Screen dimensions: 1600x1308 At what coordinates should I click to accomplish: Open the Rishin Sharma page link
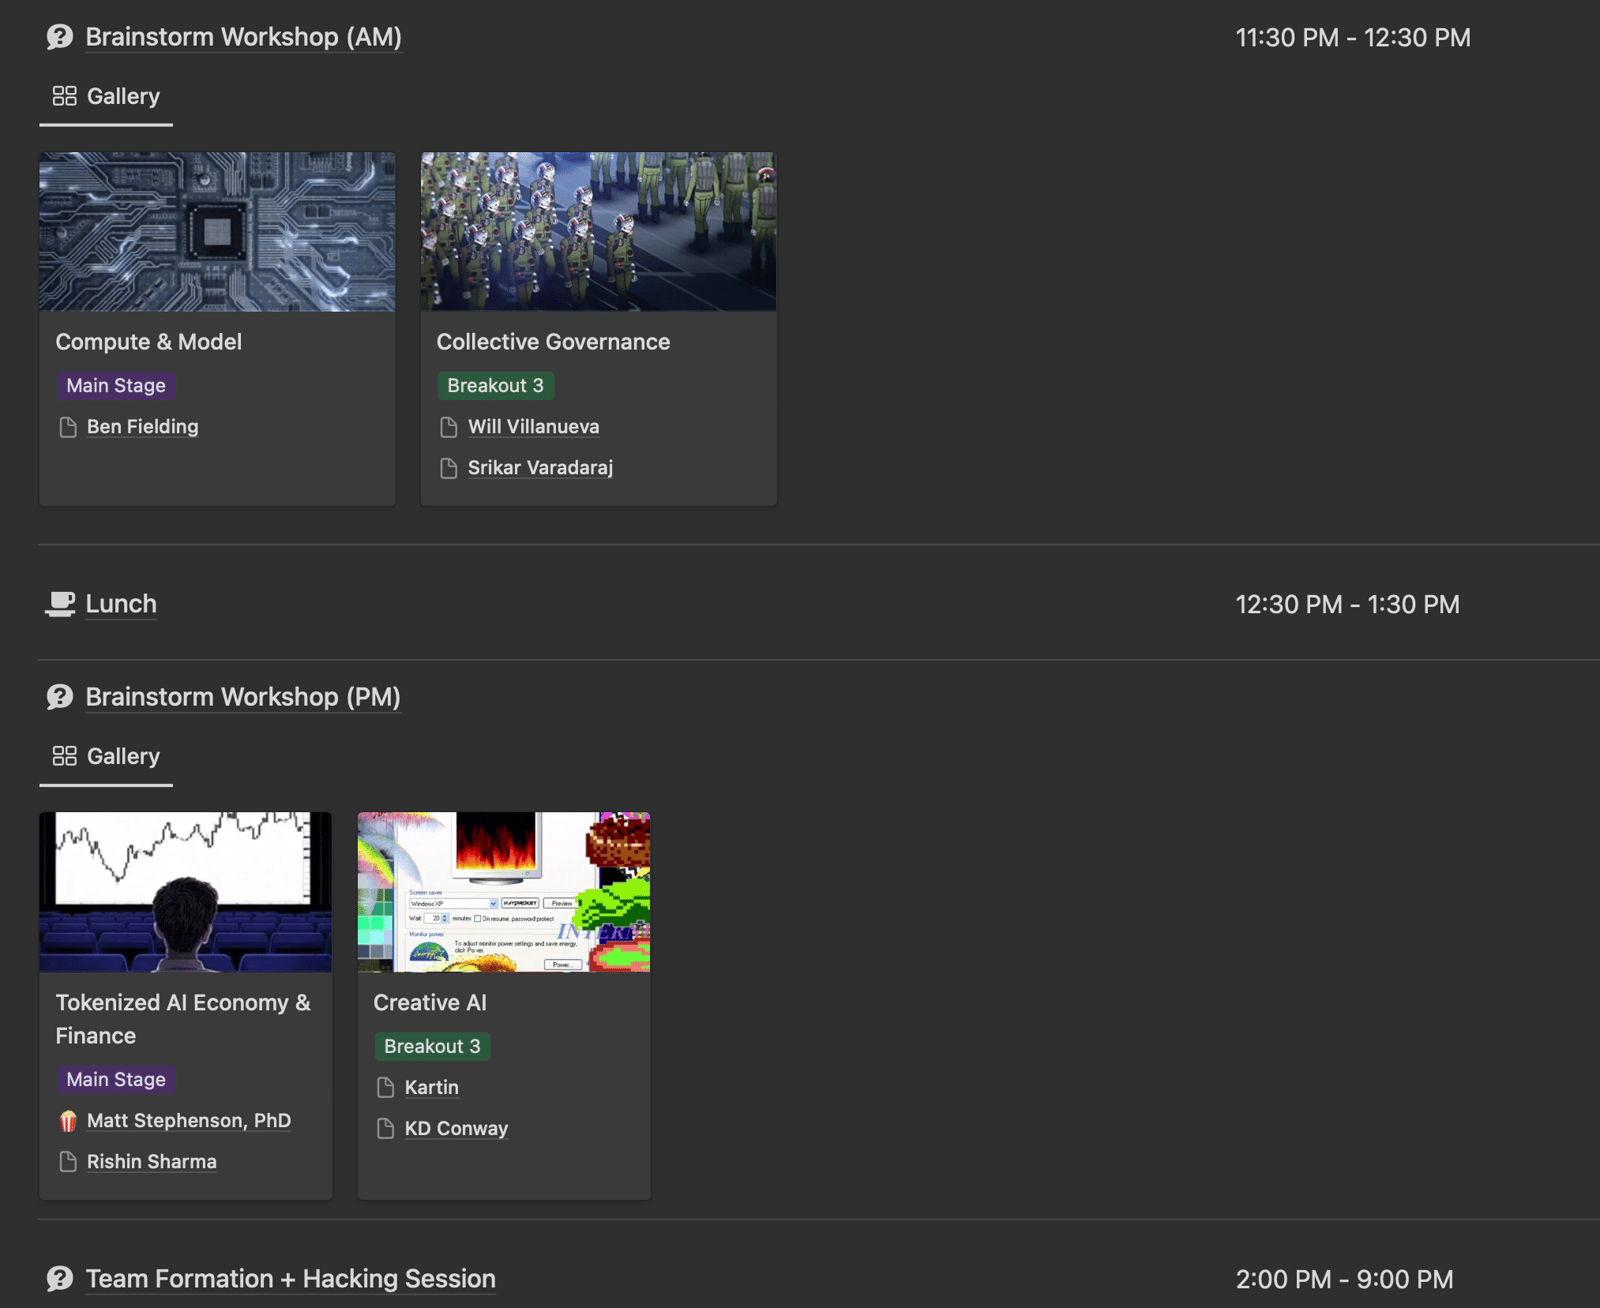pos(152,1162)
